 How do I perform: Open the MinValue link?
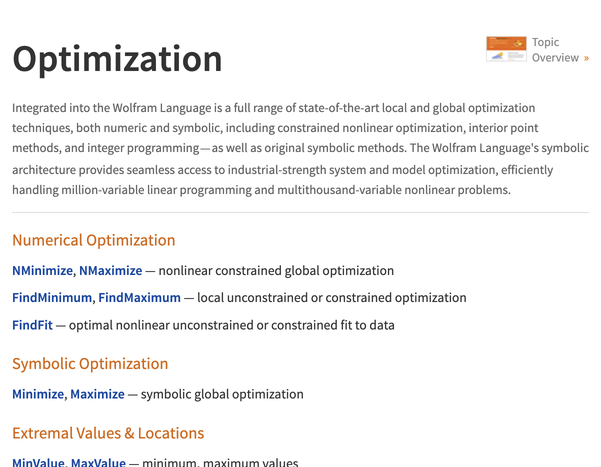[x=38, y=462]
